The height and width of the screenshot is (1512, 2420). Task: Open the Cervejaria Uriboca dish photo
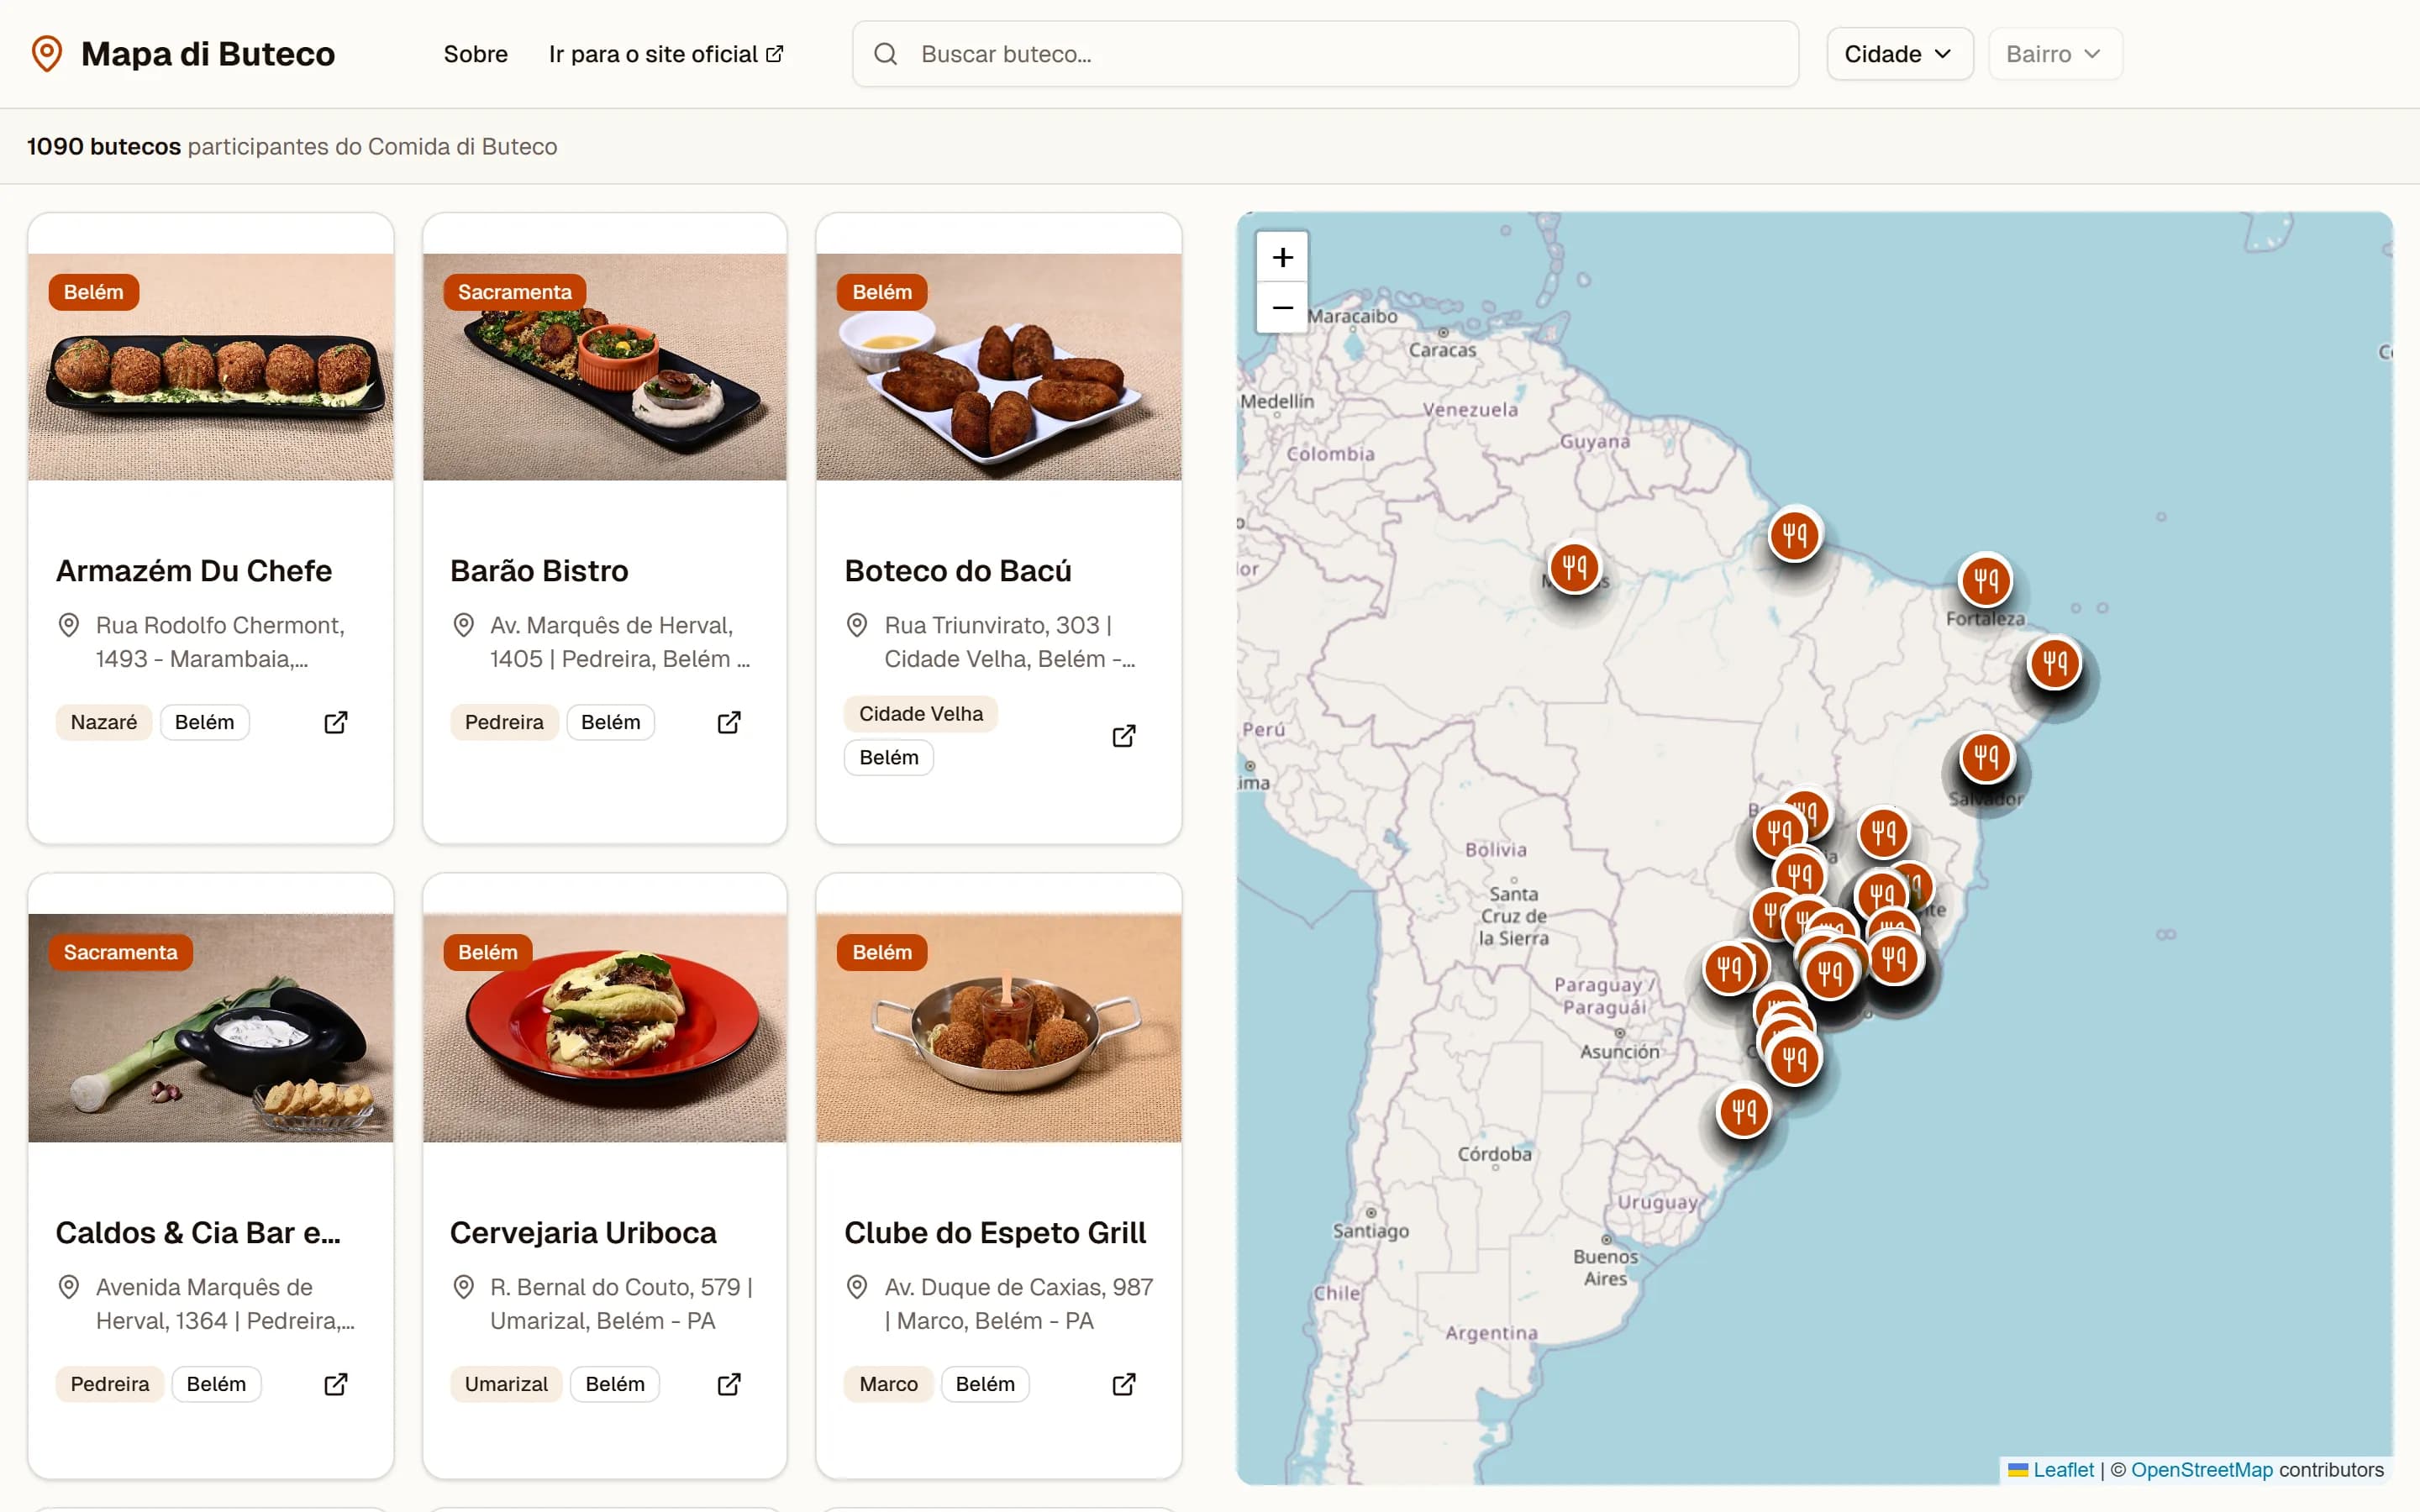[605, 1028]
